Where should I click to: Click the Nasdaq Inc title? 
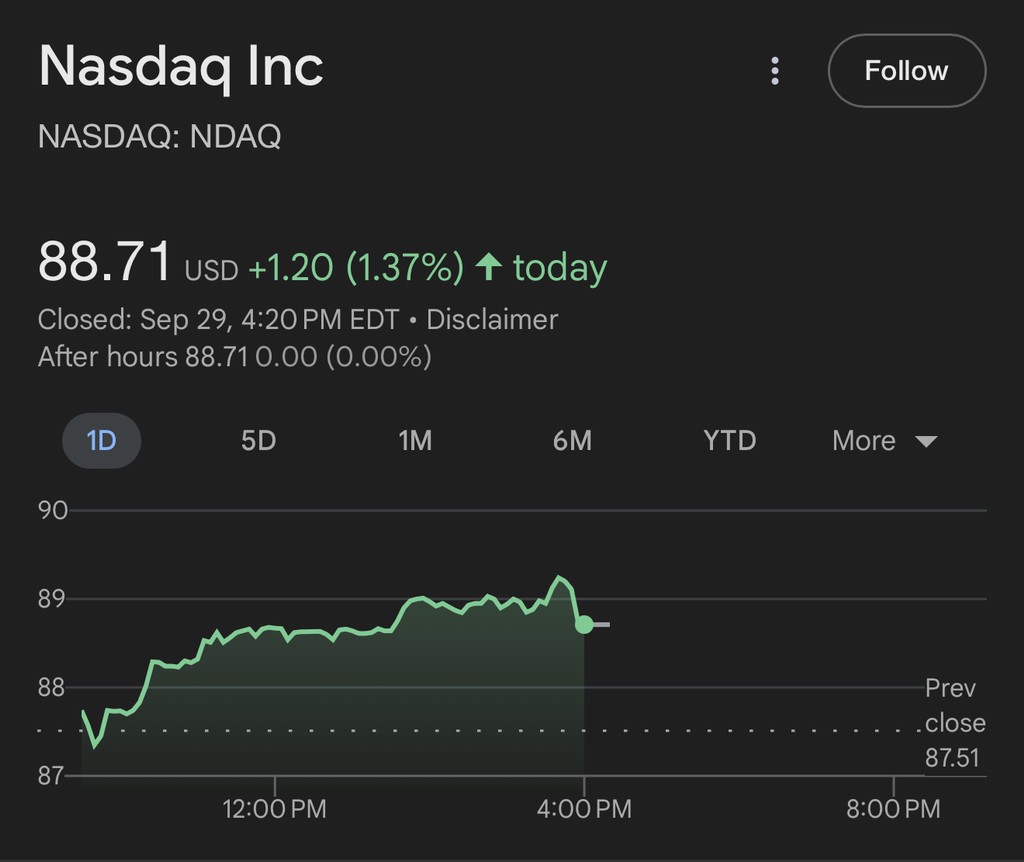tap(181, 67)
